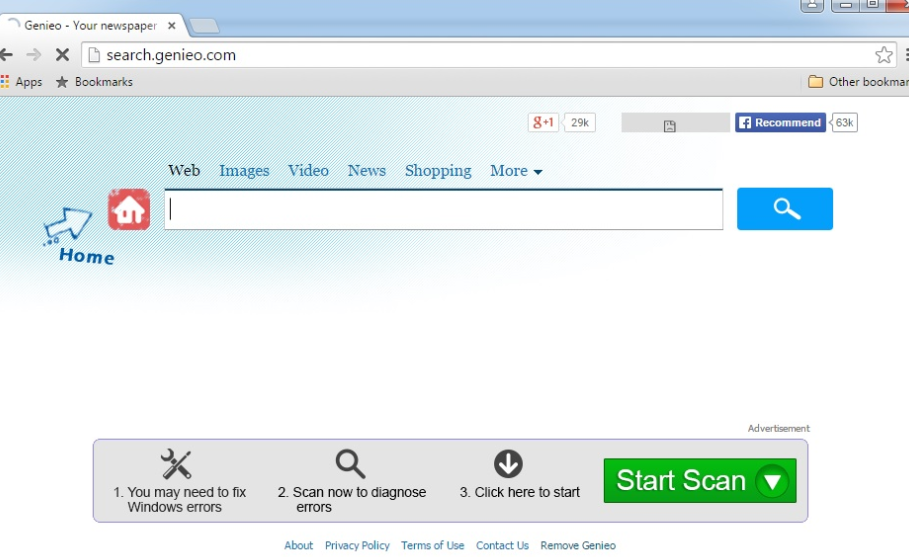This screenshot has width=909, height=560.
Task: Open the Contact Us link
Action: click(x=502, y=546)
